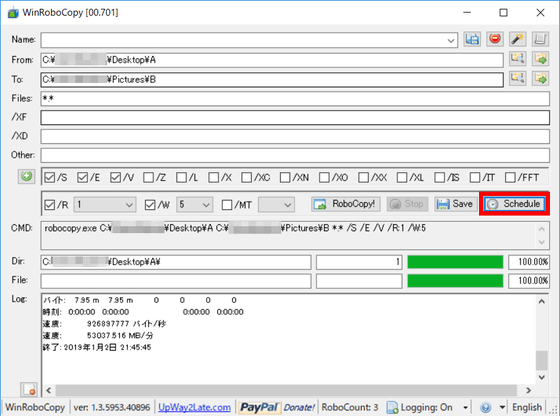Open the /R retry count dropdown

coord(129,205)
